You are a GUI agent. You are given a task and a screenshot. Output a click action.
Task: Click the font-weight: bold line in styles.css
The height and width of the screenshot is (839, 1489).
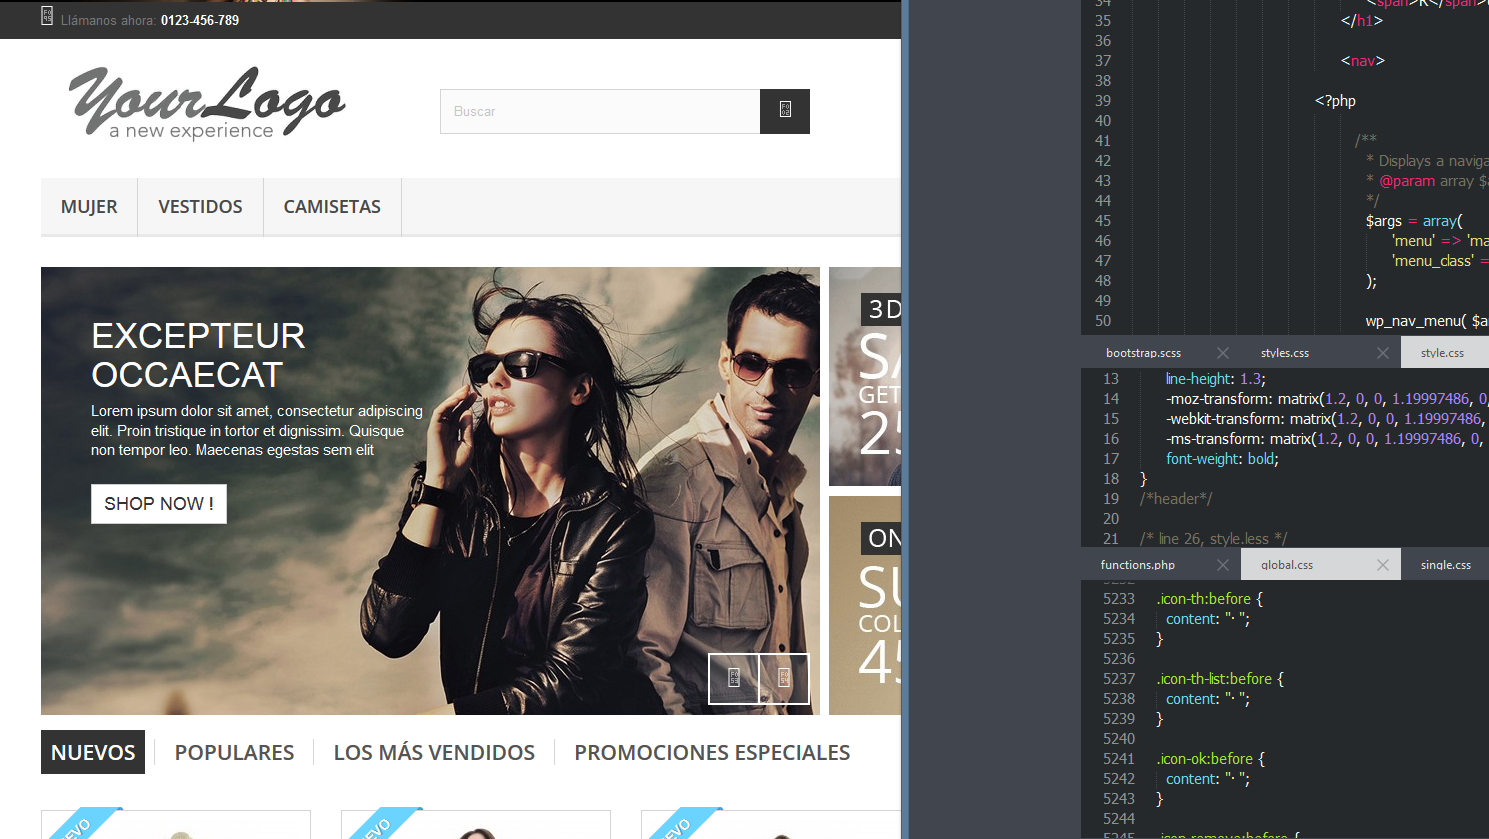(x=1222, y=459)
